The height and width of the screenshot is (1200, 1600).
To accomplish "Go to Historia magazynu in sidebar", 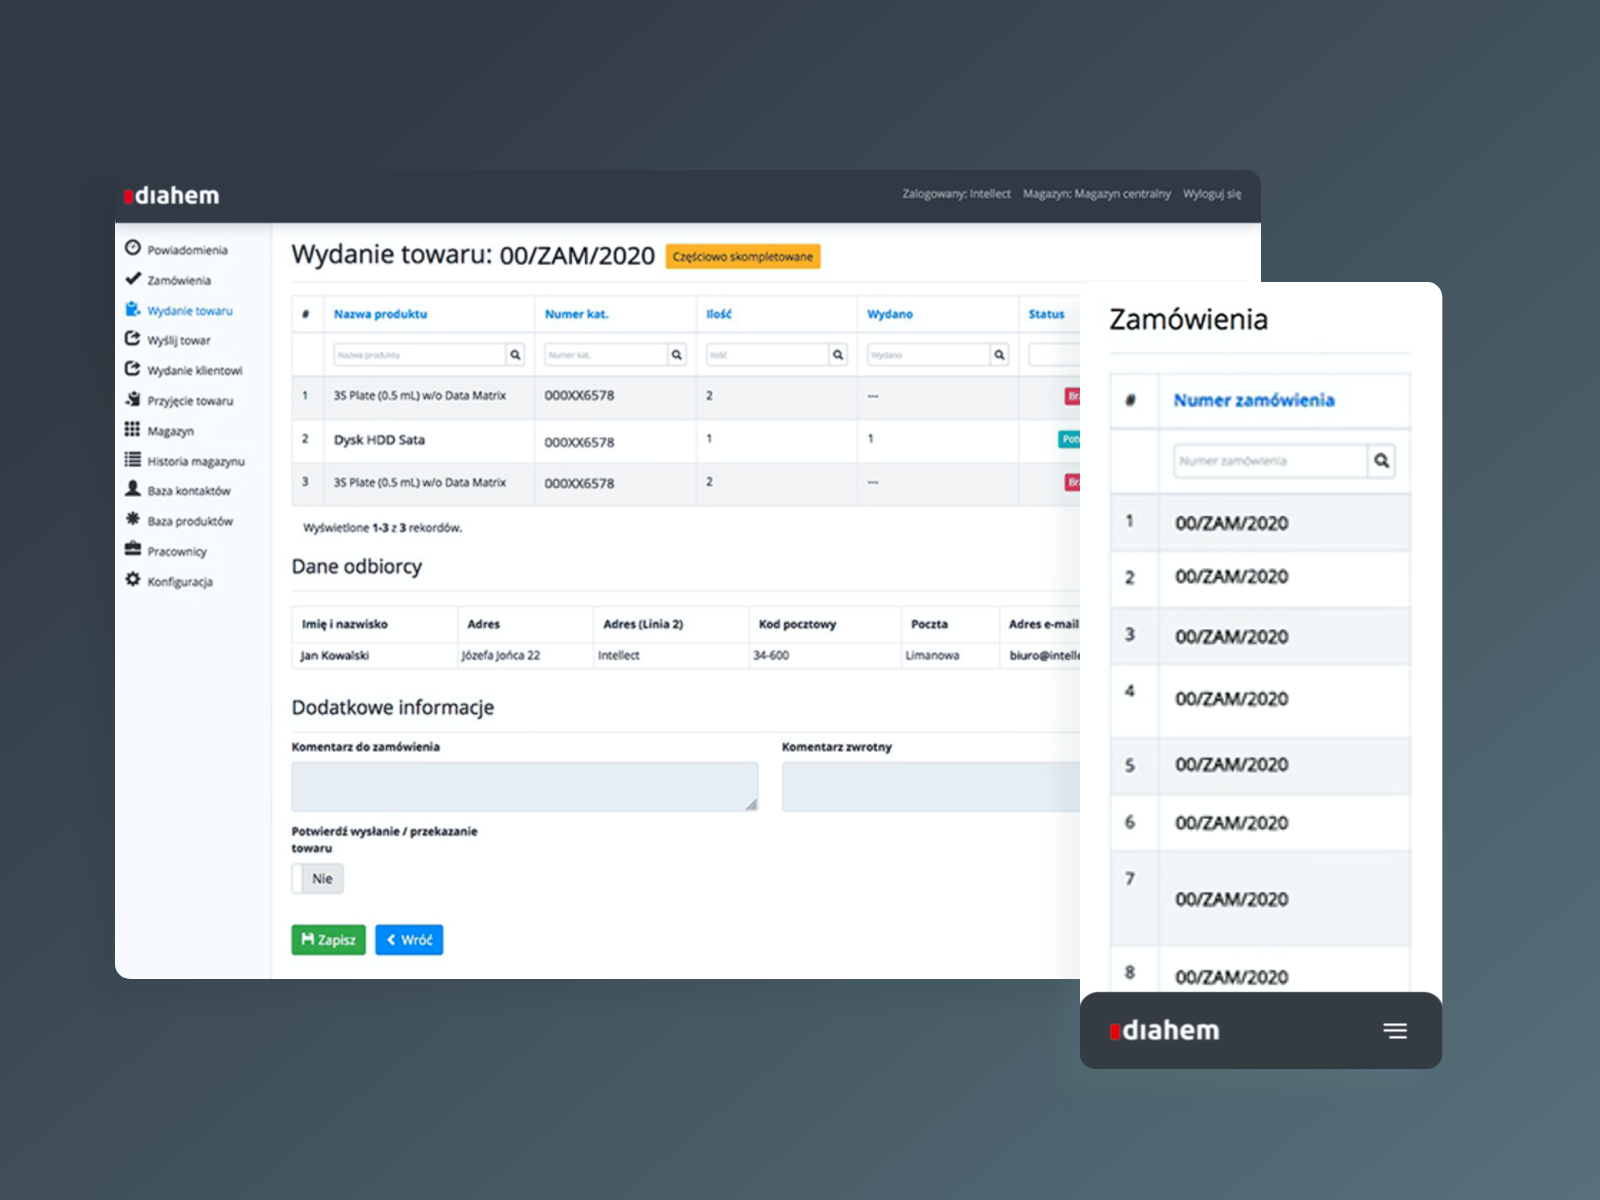I will (x=195, y=461).
